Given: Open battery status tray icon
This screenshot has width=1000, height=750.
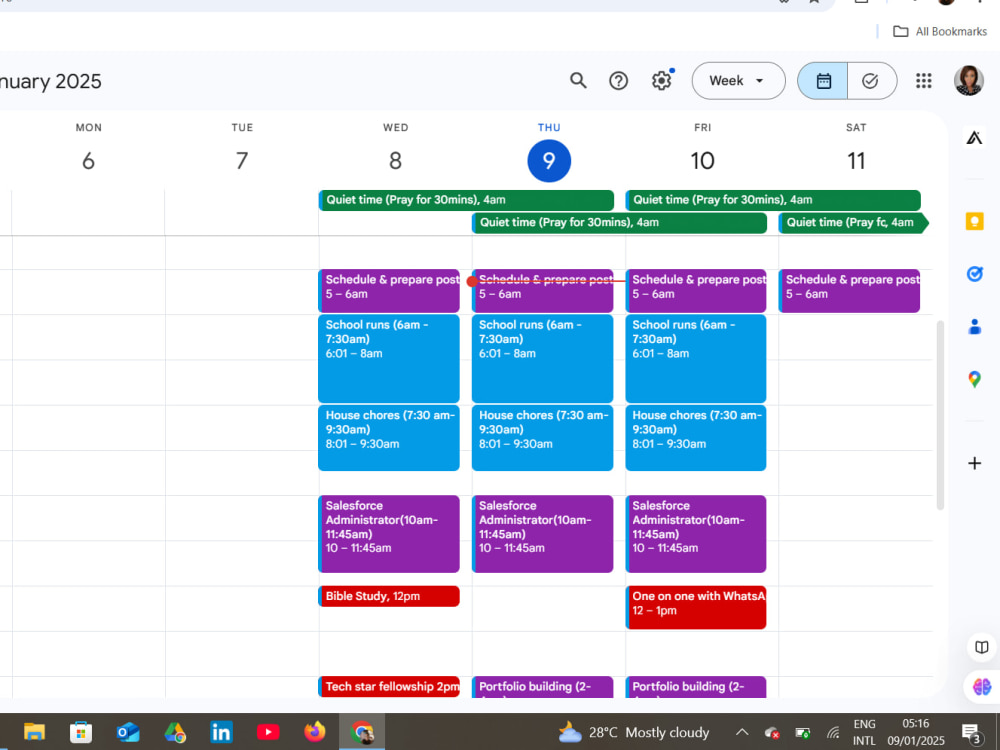Looking at the screenshot, I should tap(802, 732).
